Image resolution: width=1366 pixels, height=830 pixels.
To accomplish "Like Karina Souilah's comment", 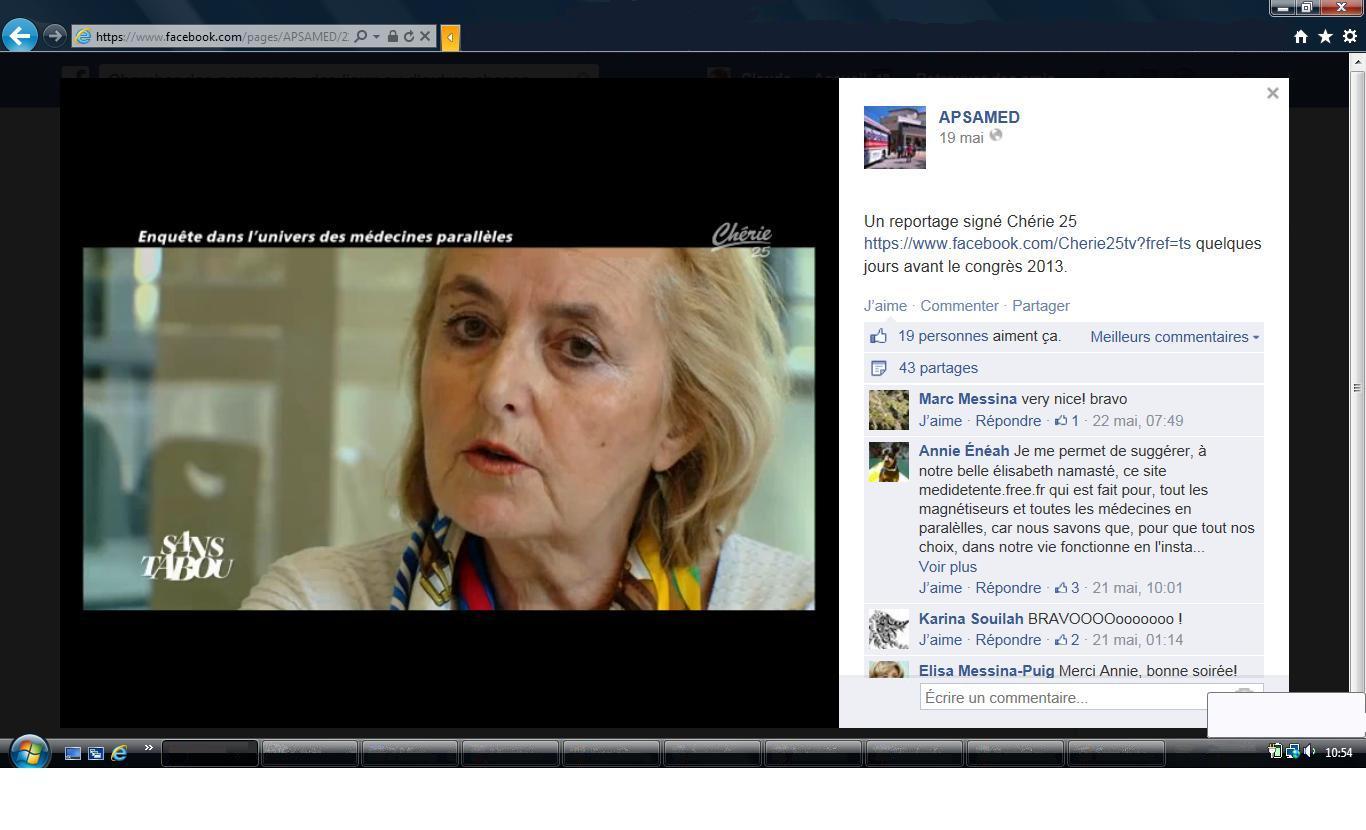I will coord(940,640).
